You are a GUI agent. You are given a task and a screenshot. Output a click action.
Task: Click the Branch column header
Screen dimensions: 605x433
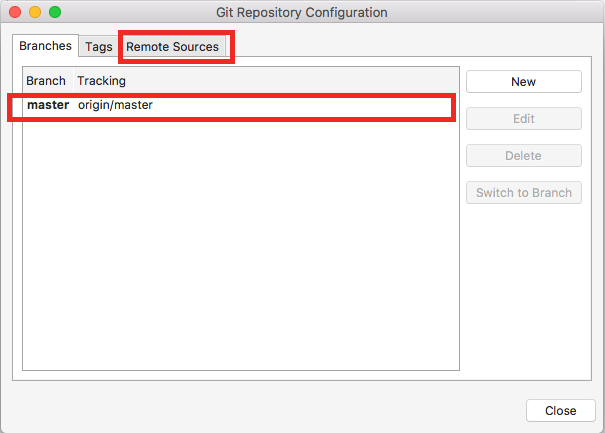[46, 81]
